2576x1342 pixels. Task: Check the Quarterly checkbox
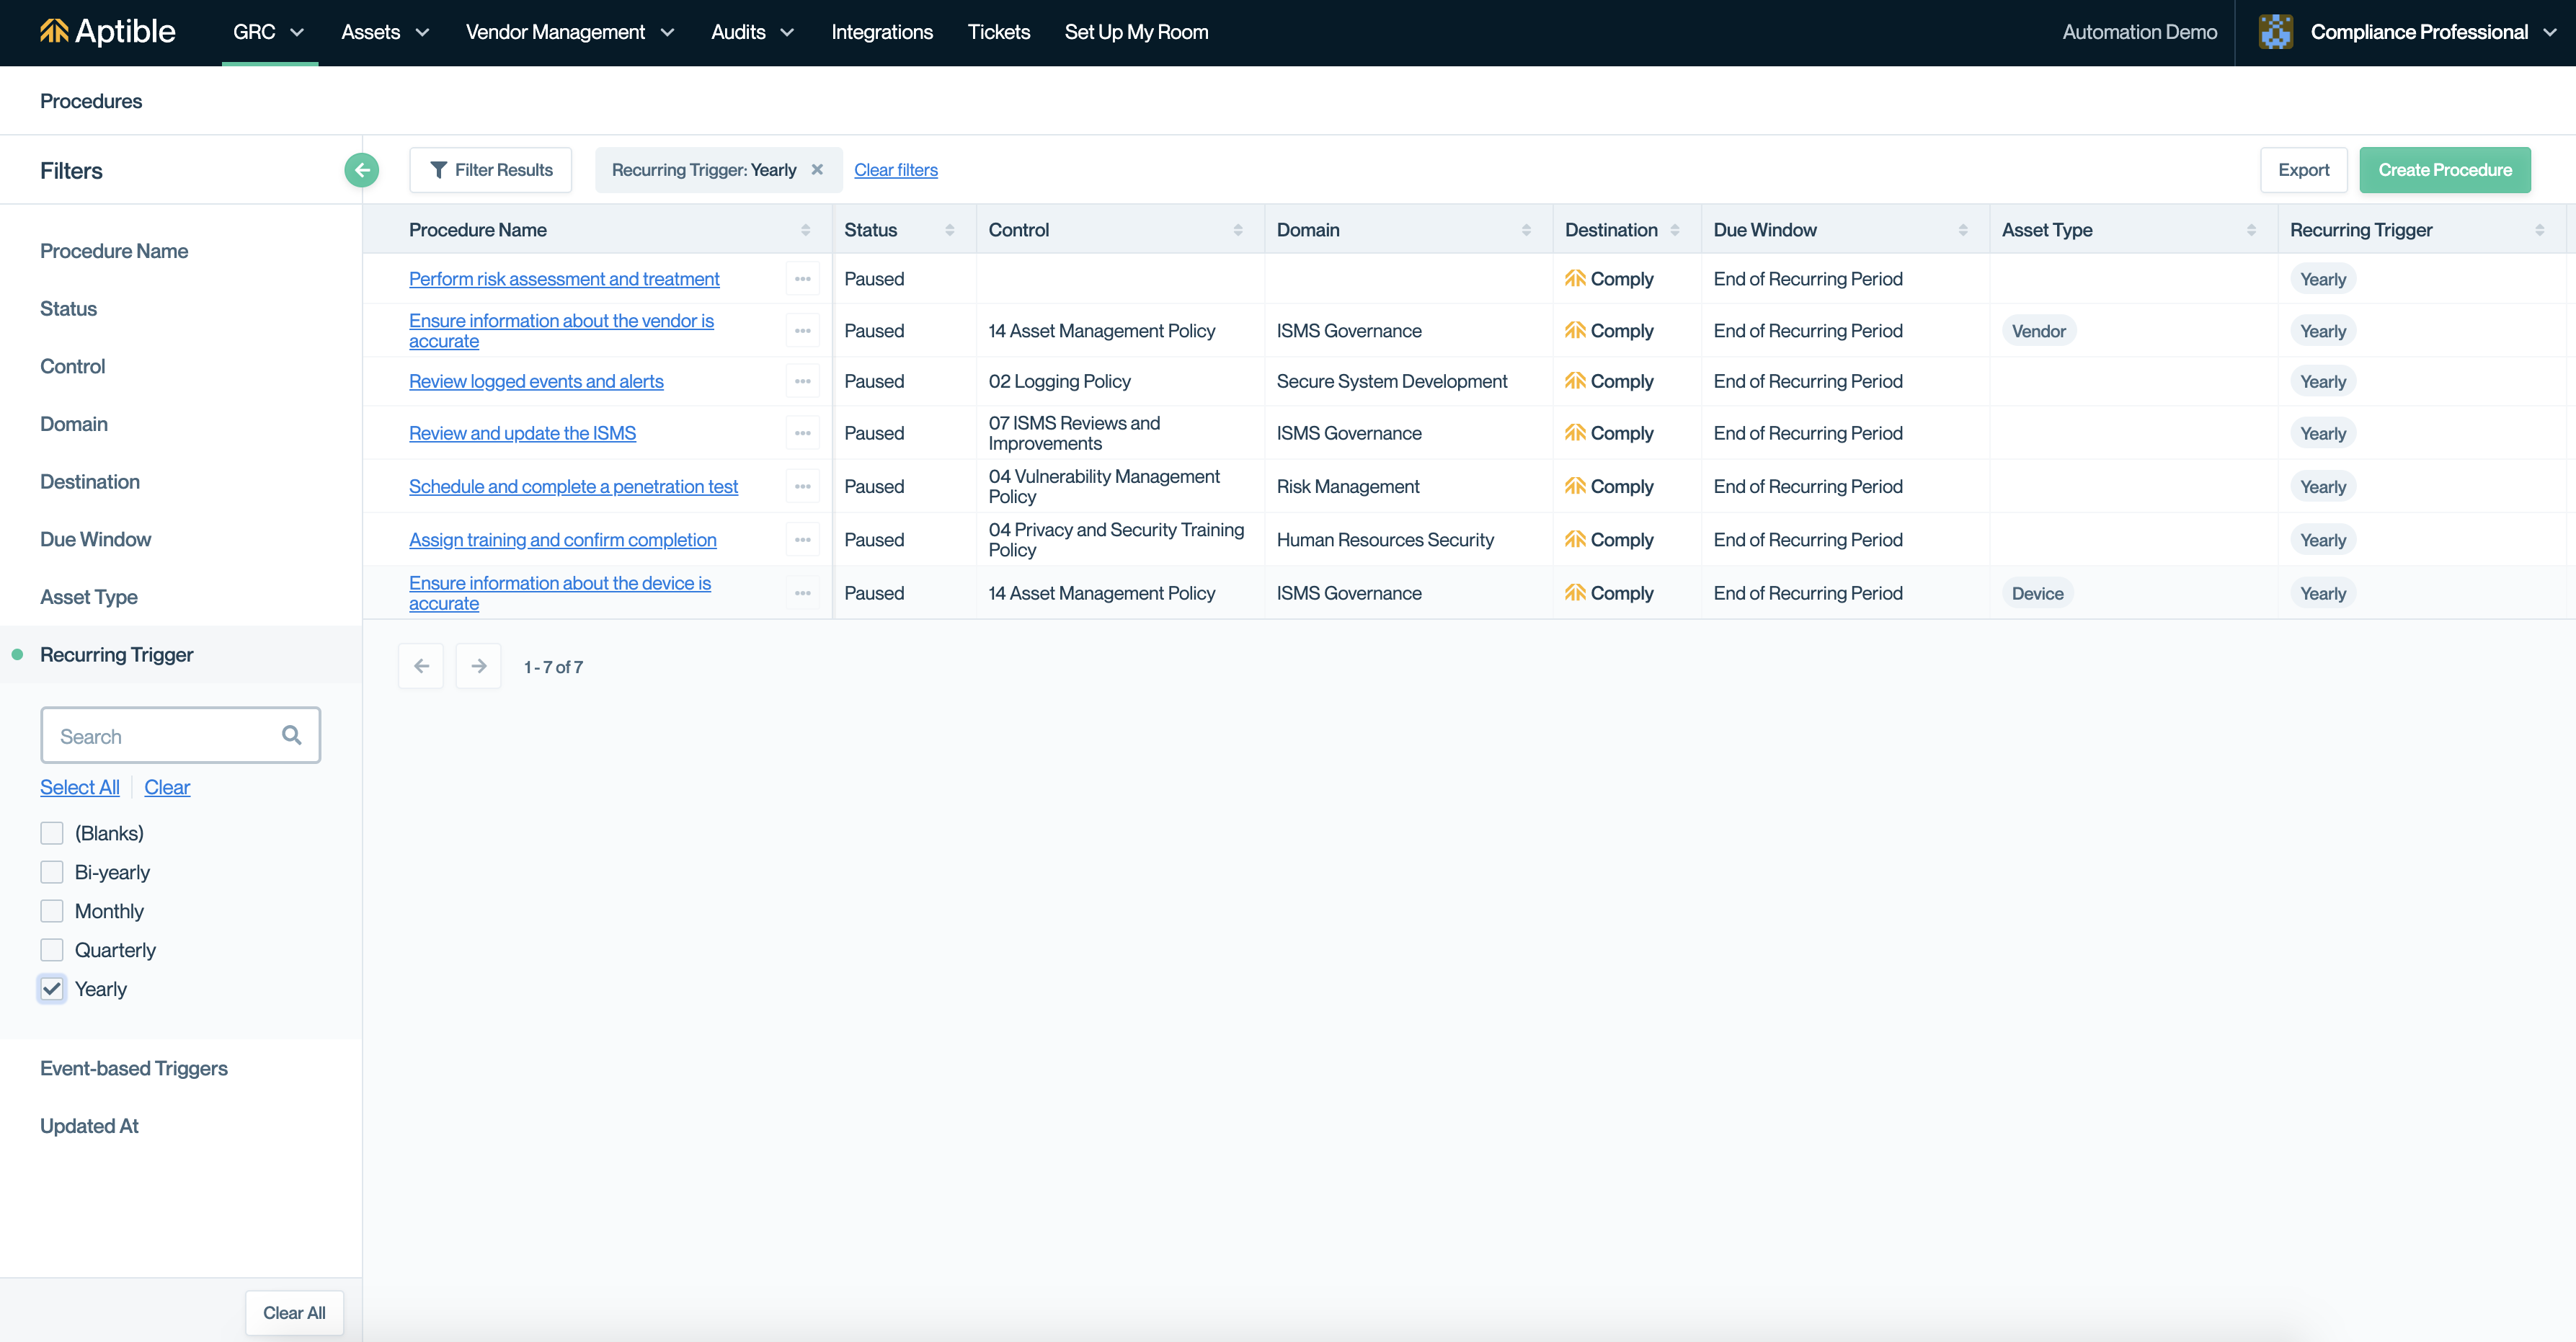coord(52,949)
